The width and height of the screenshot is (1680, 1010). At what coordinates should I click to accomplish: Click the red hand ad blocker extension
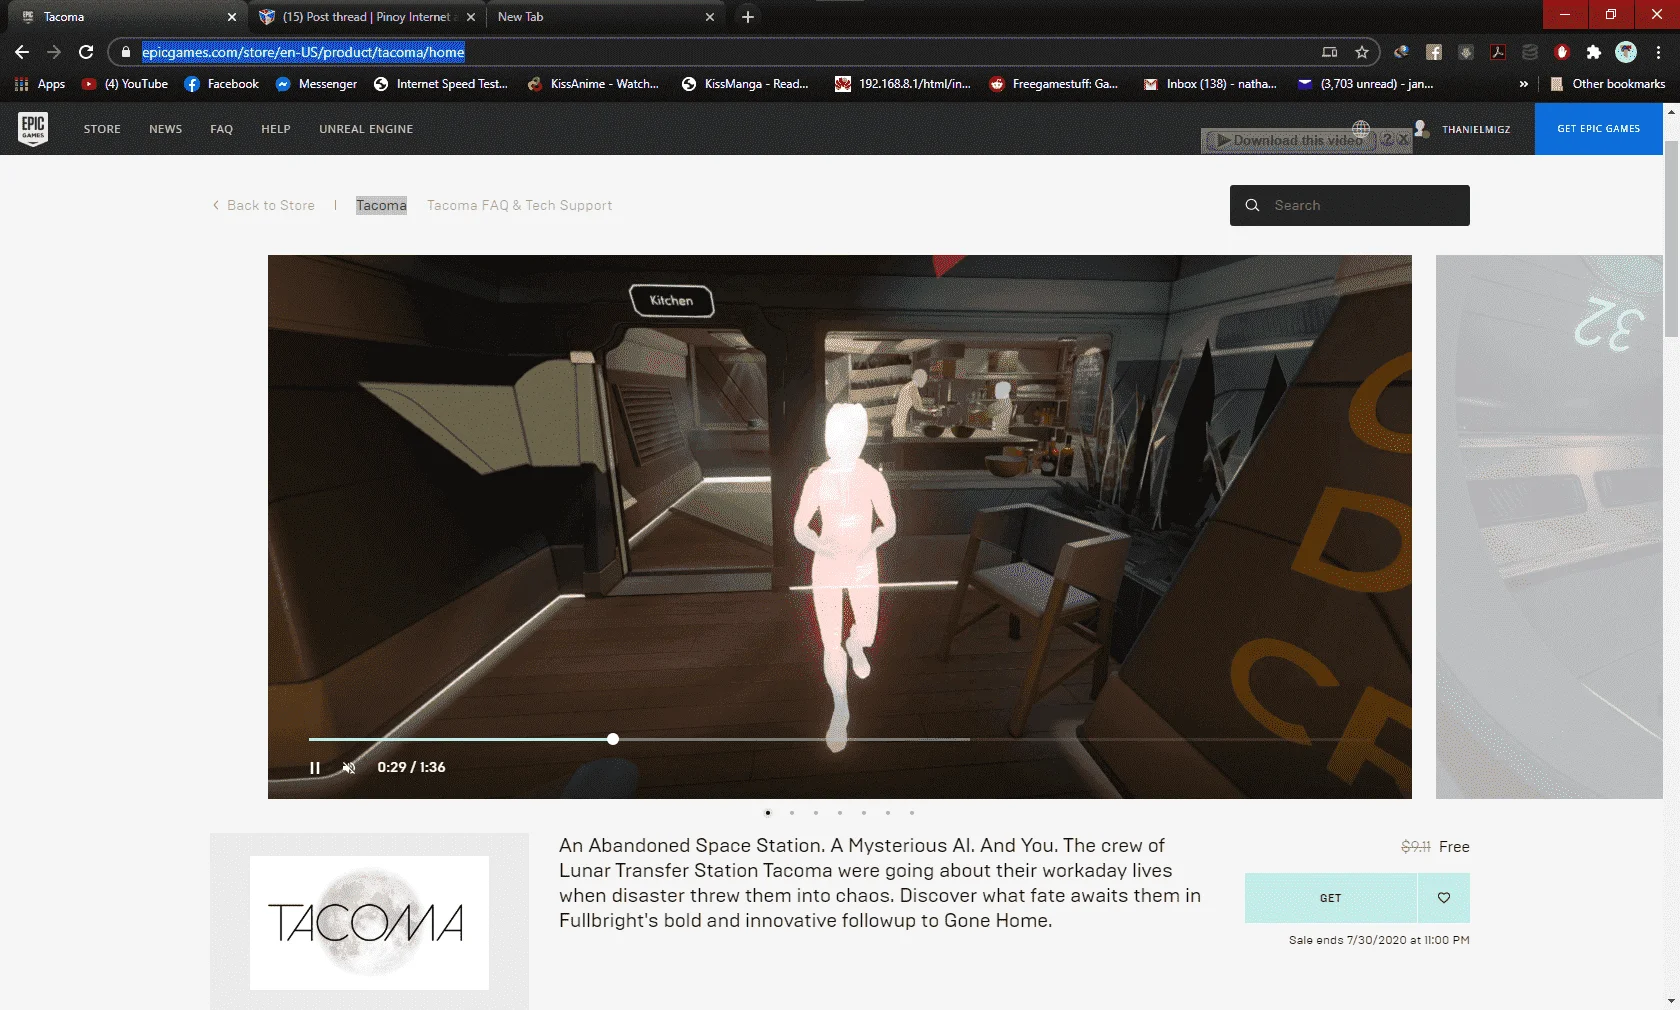(x=1562, y=52)
